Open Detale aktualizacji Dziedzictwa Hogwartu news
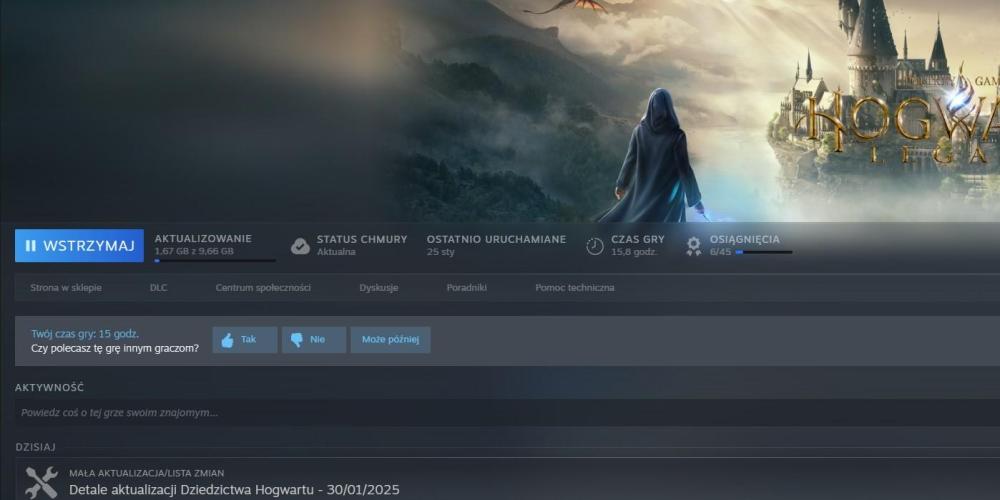Image resolution: width=1000 pixels, height=500 pixels. coord(234,490)
